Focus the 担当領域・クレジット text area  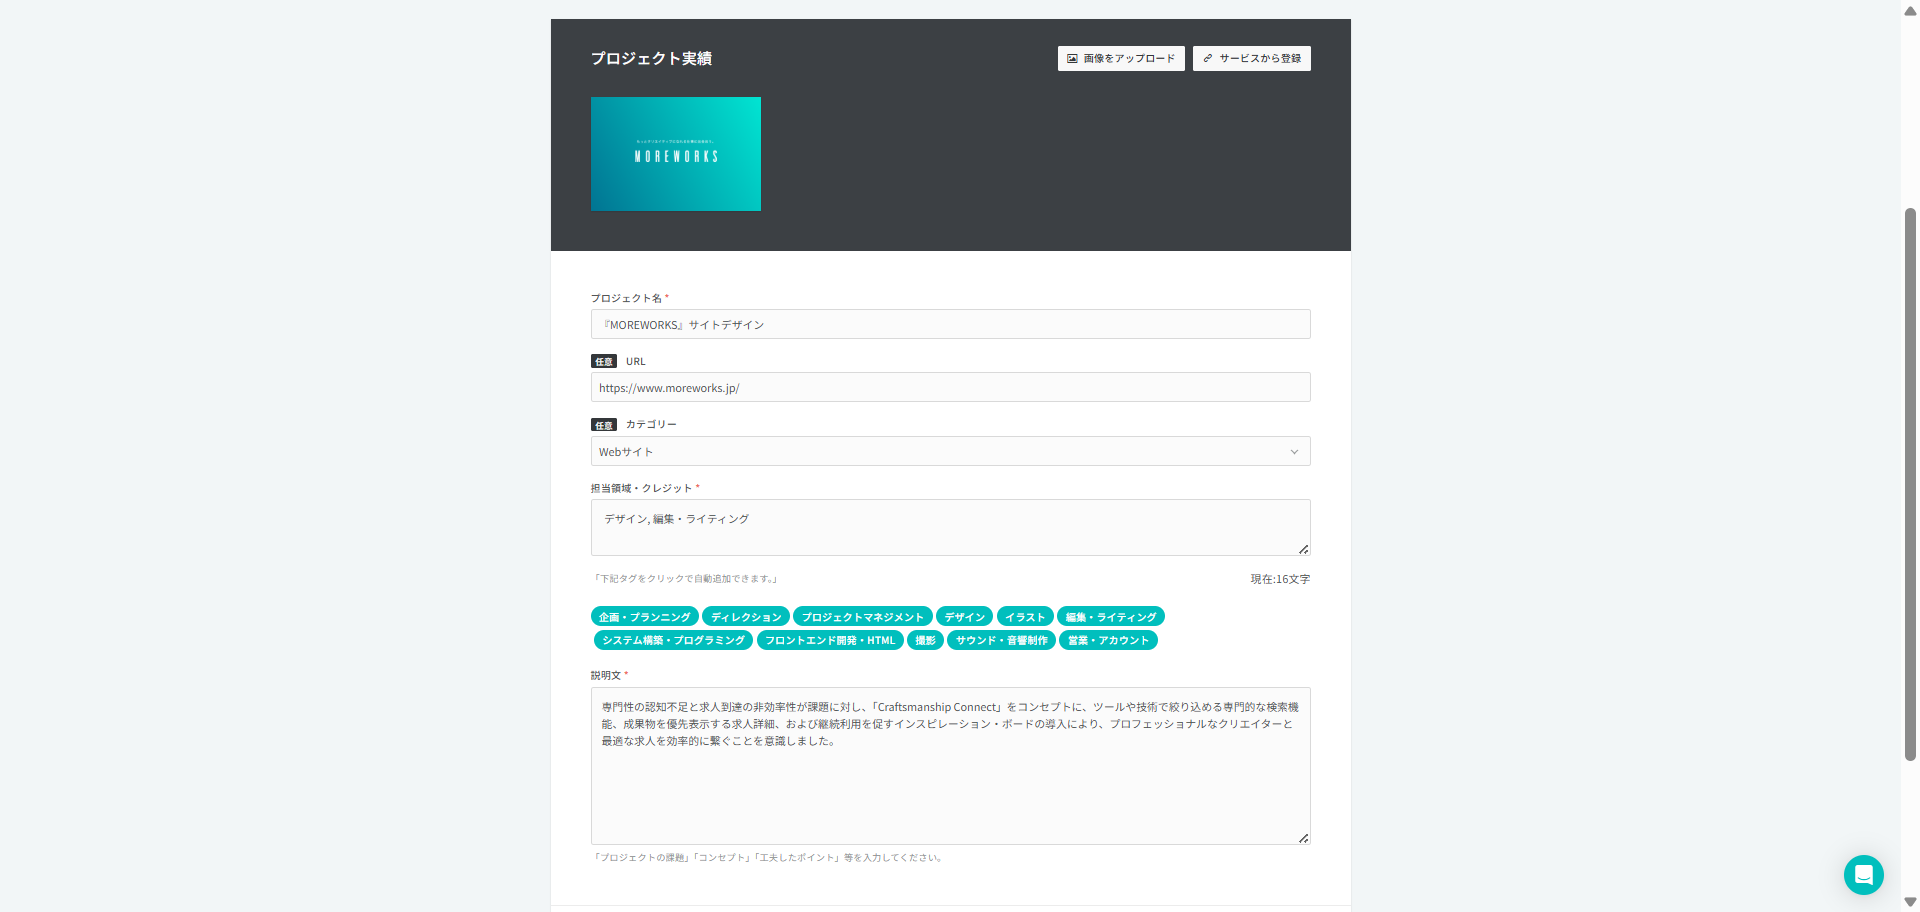[950, 527]
